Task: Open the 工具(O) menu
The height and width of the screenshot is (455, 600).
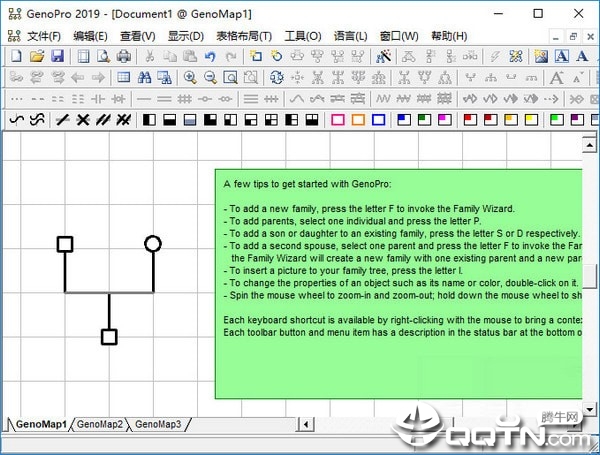Action: [x=303, y=36]
